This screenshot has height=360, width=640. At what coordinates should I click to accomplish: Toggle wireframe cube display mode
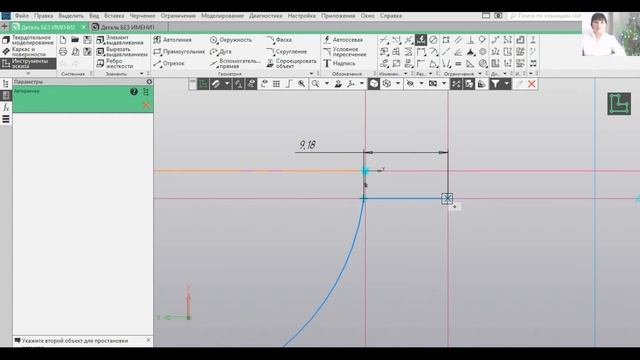387,84
